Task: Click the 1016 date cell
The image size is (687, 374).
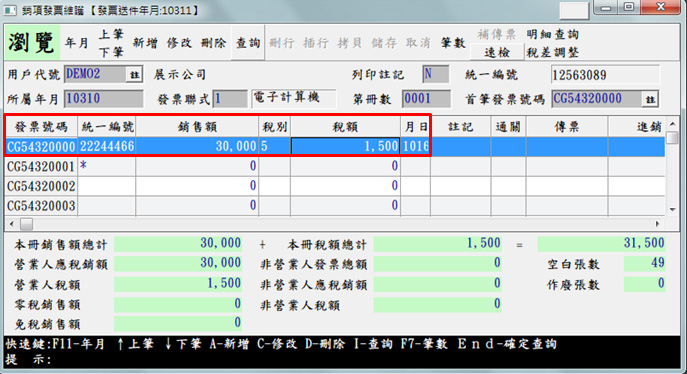Action: (416, 147)
